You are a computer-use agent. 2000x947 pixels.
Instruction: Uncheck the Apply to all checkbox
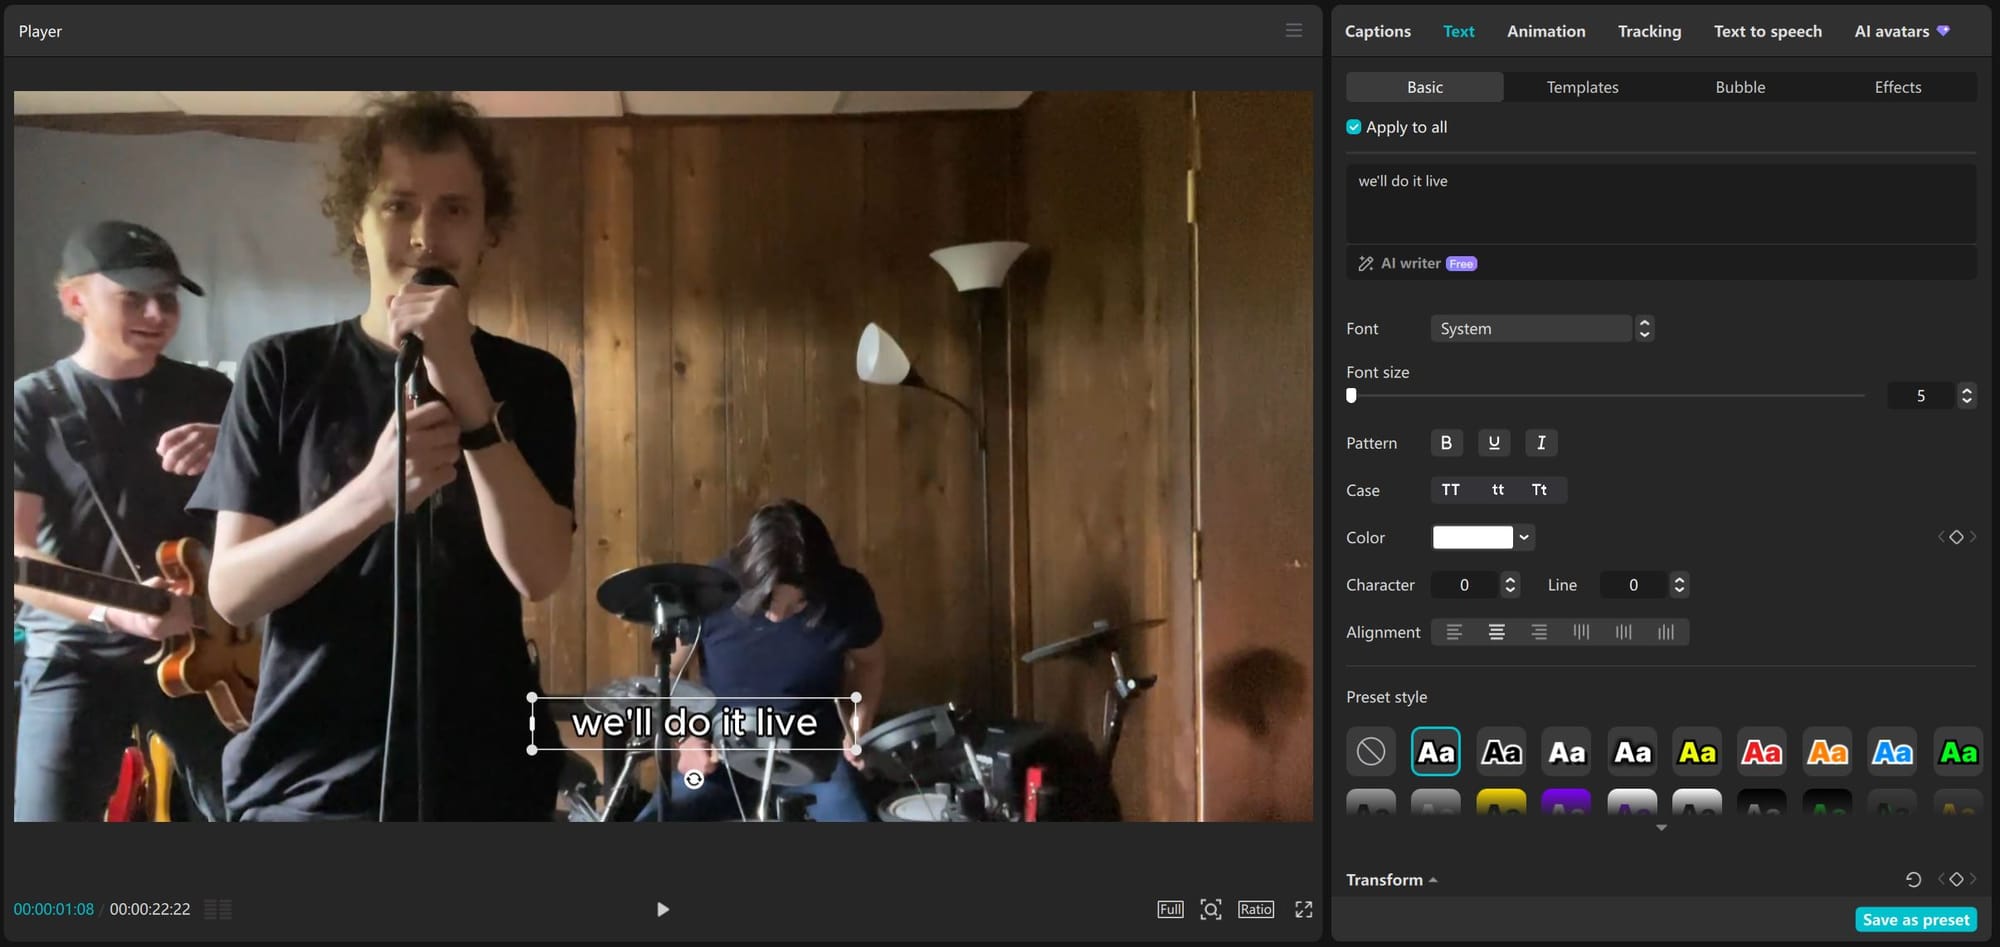click(1354, 127)
